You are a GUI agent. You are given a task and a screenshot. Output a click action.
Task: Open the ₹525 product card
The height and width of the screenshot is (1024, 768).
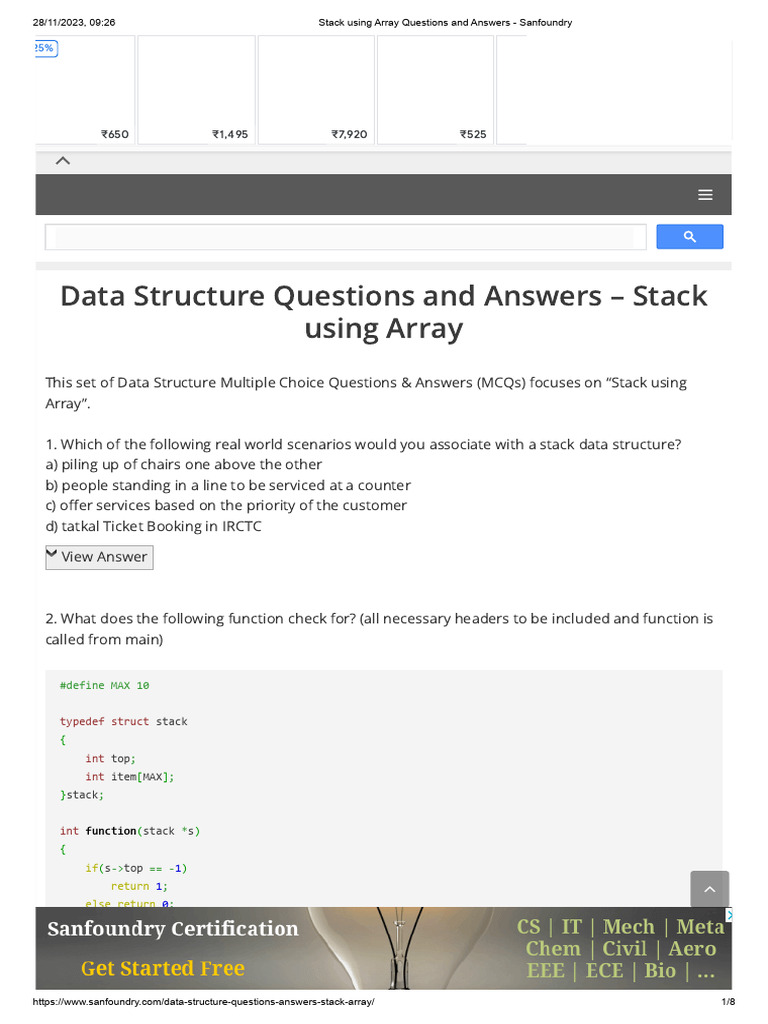click(x=435, y=90)
